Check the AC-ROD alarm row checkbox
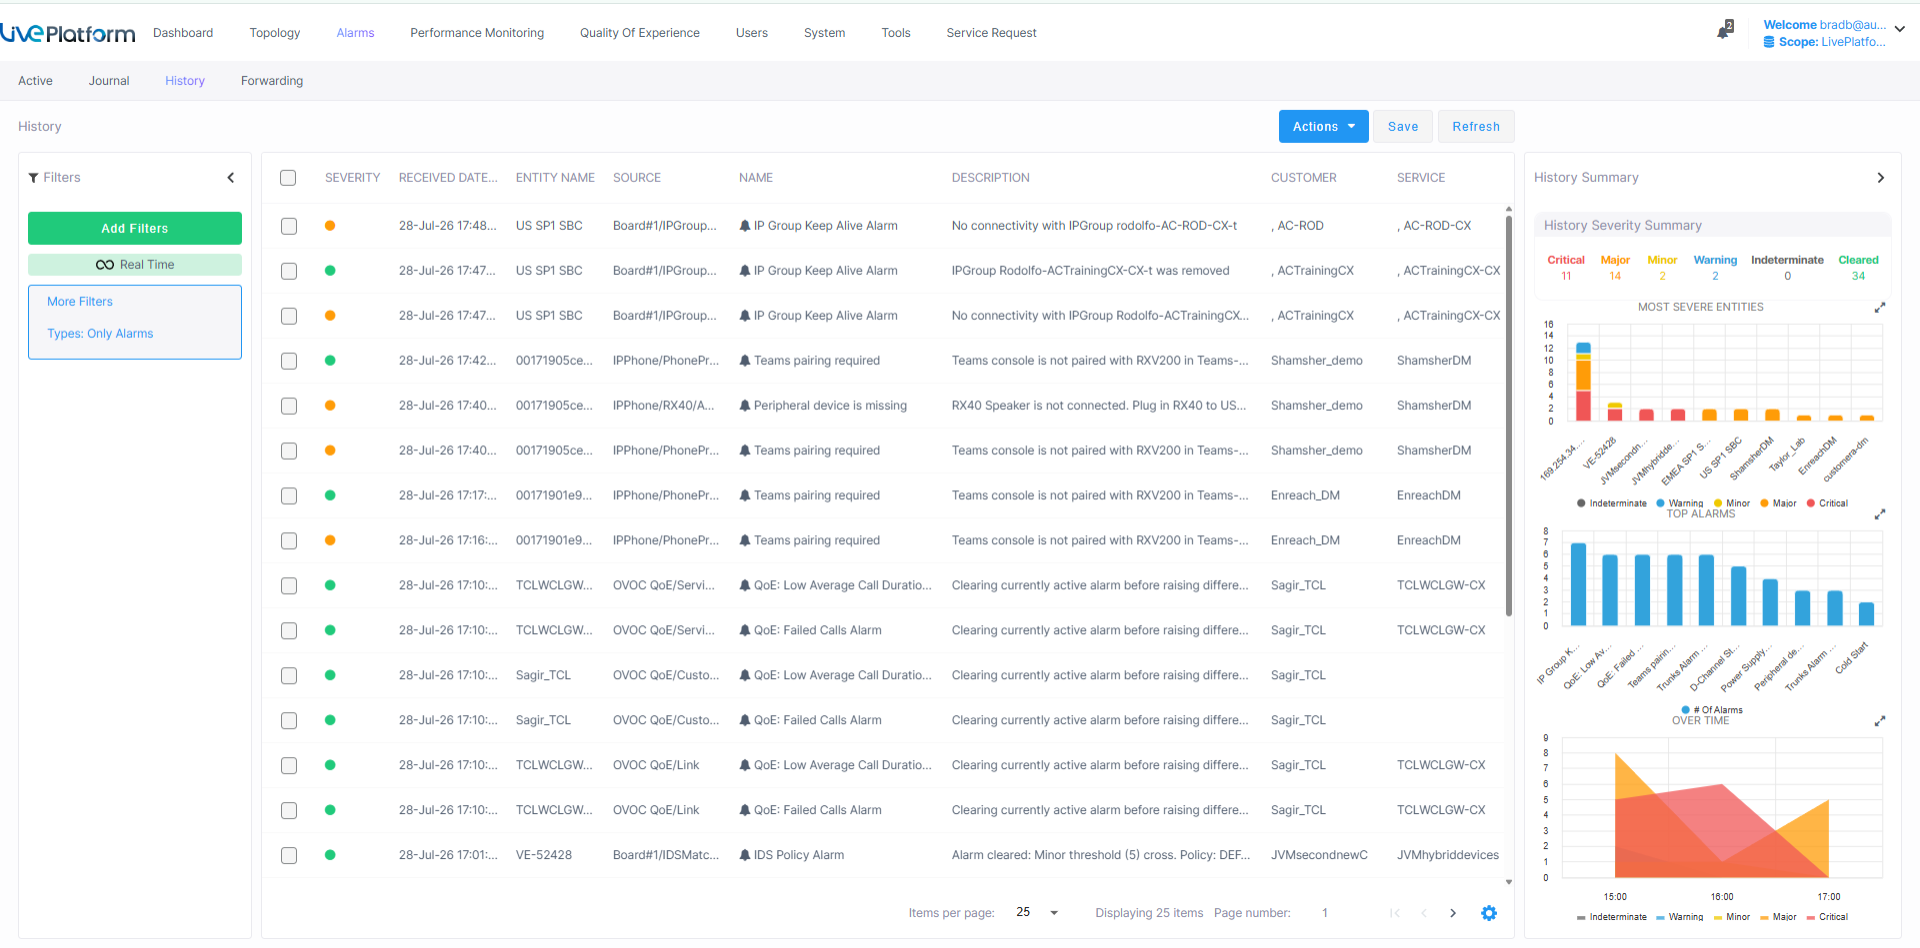 [x=289, y=226]
